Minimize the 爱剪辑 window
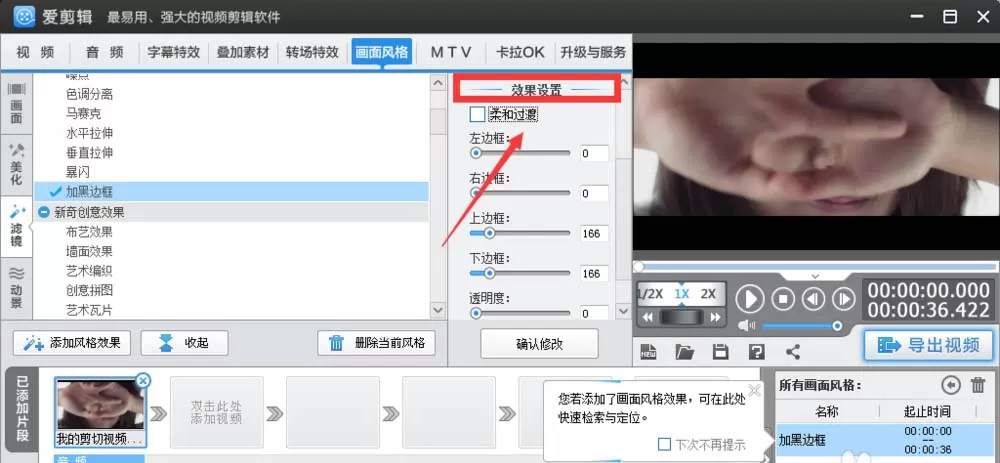Screen dimensions: 1000x463 pyautogui.click(x=917, y=17)
